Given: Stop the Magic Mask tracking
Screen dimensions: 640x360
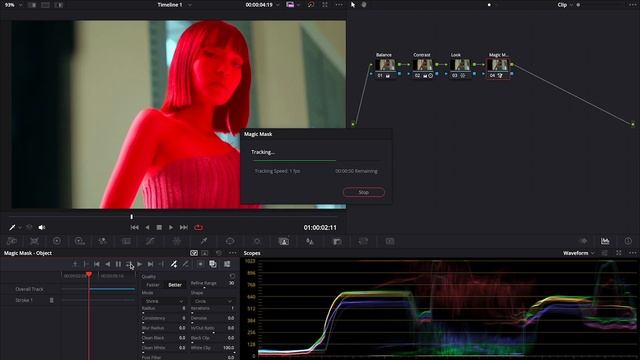Looking at the screenshot, I should click(x=364, y=192).
